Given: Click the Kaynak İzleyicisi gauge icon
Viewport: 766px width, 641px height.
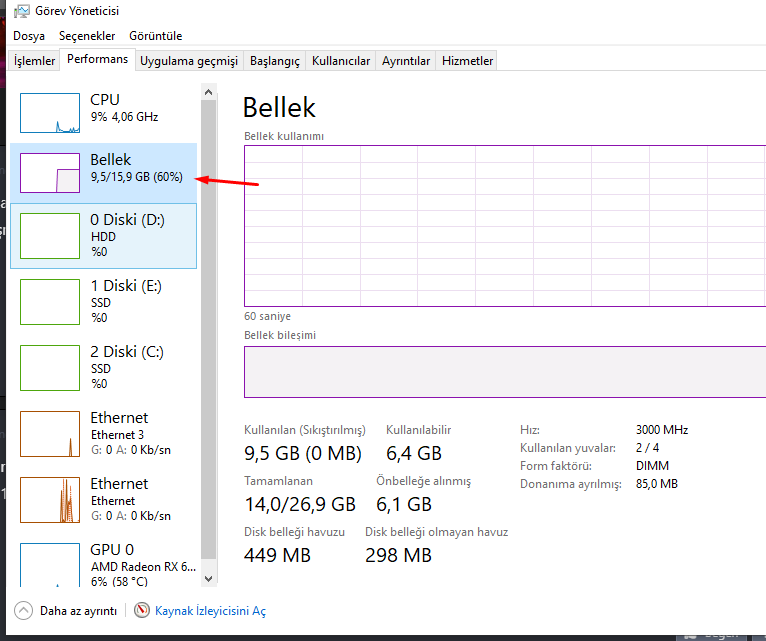Looking at the screenshot, I should coord(142,610).
